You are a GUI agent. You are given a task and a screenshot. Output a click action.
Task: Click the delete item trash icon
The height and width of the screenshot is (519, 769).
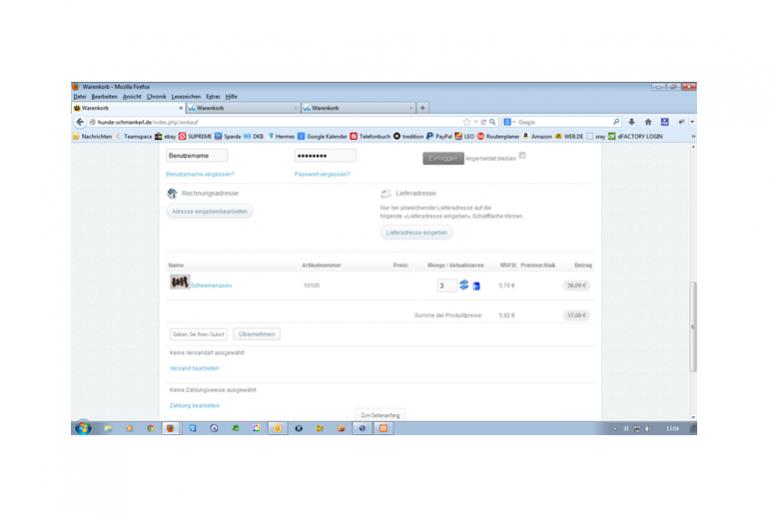[475, 286]
